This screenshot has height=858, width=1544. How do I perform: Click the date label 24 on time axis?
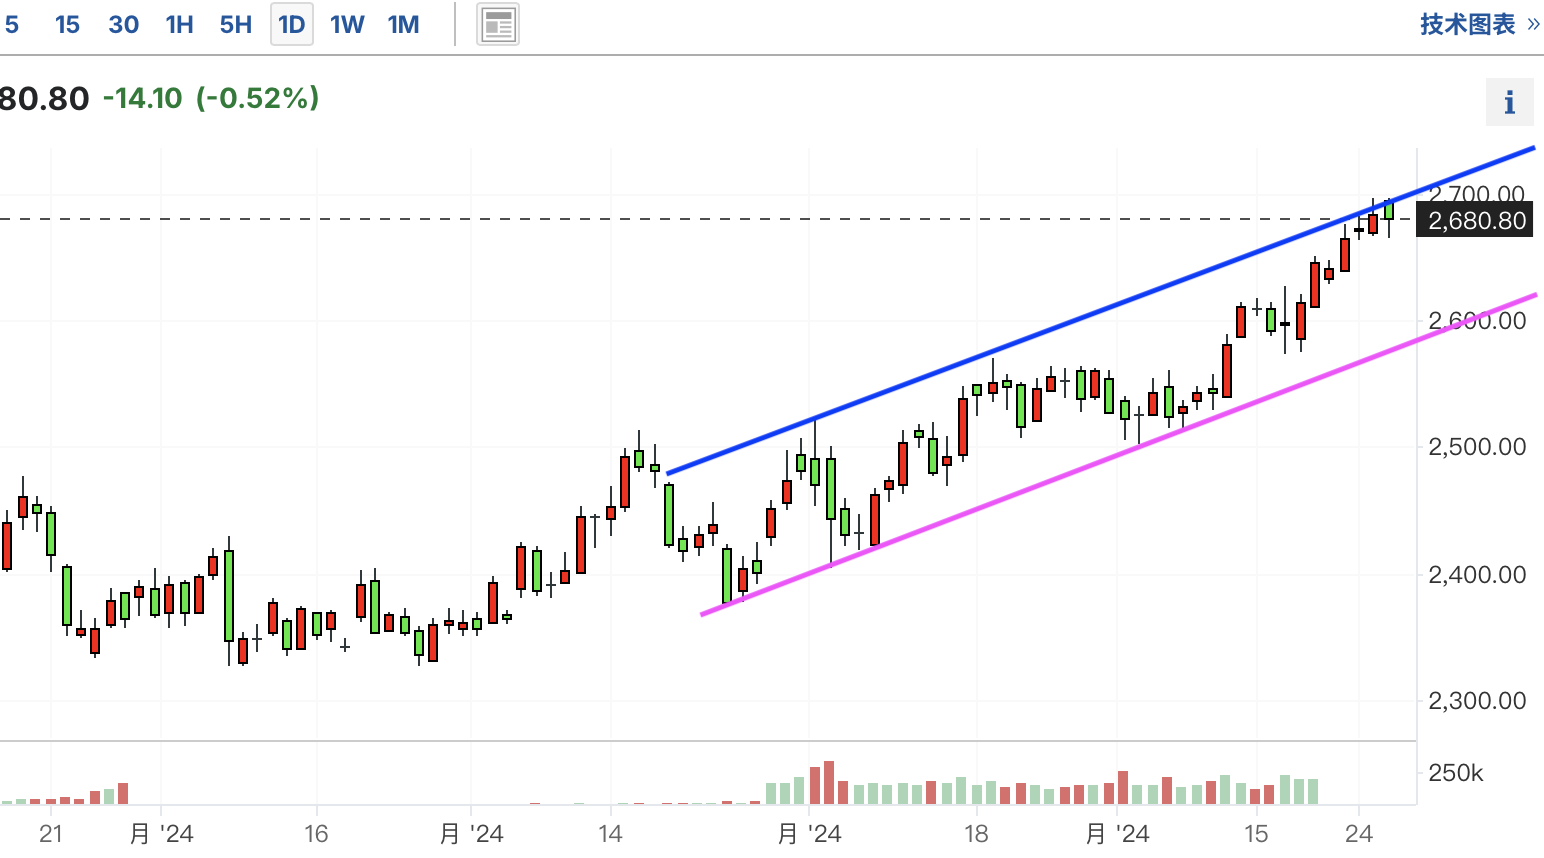point(1359,834)
